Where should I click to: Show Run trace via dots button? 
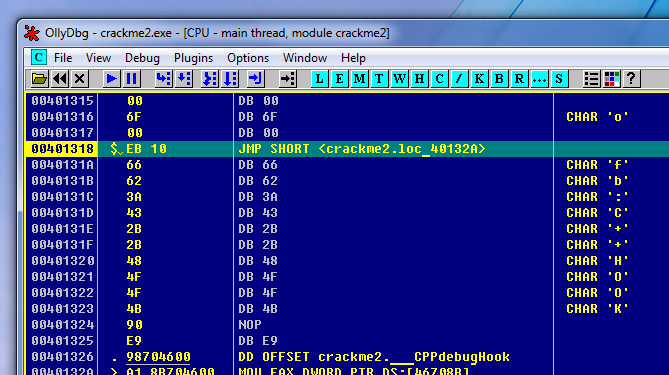(539, 79)
